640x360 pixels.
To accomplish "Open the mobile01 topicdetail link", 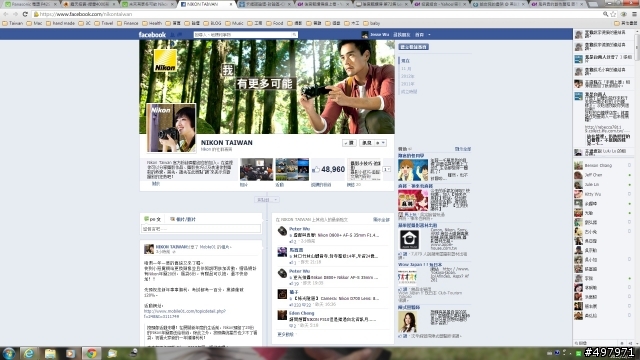I will pyautogui.click(x=185, y=313).
